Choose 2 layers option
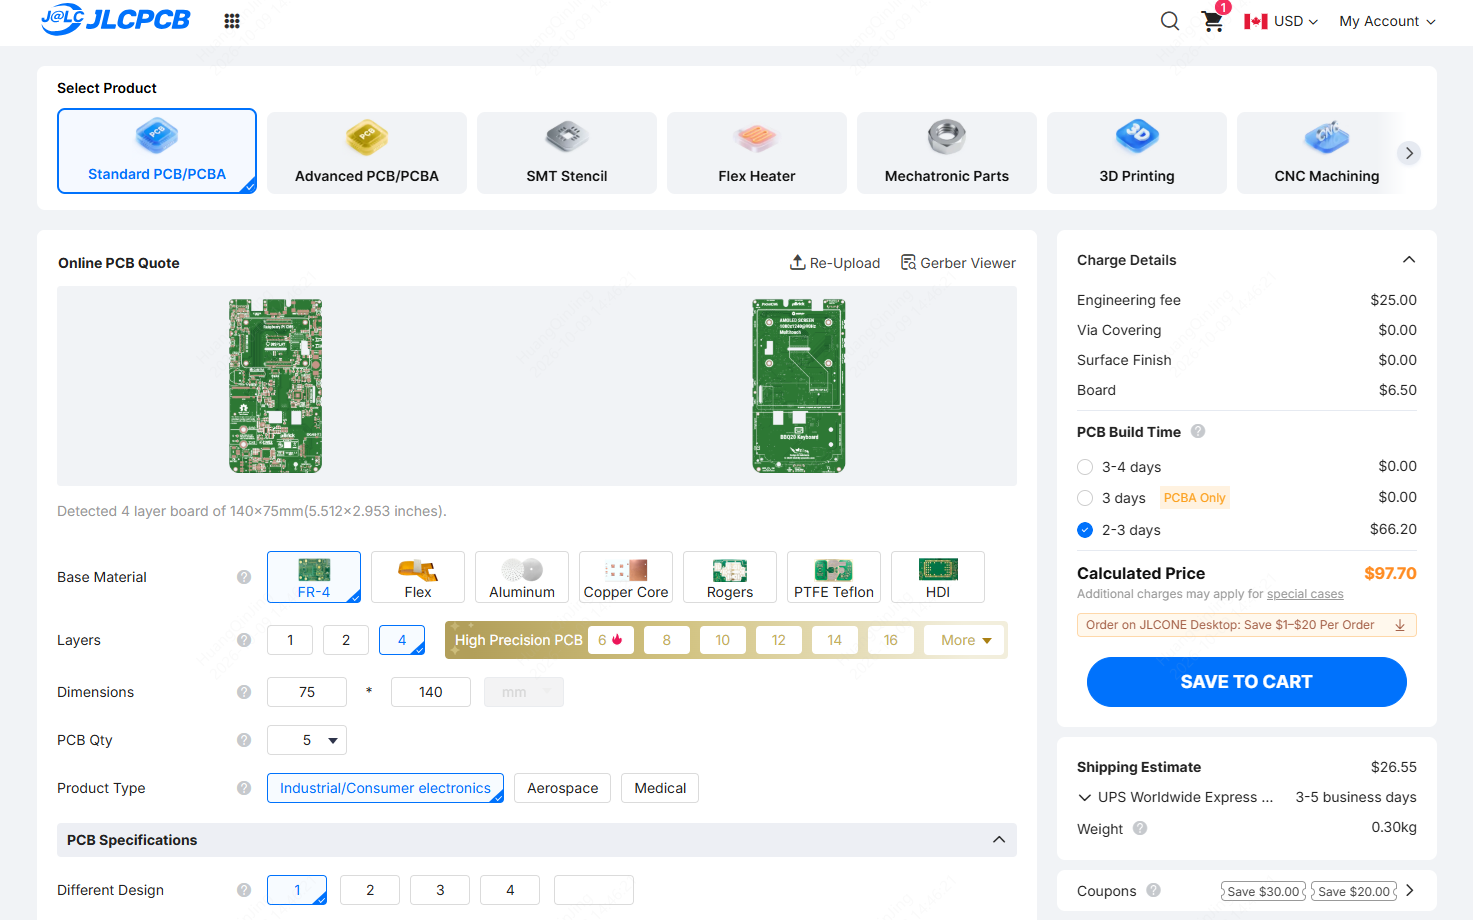1473x920 pixels. click(346, 640)
